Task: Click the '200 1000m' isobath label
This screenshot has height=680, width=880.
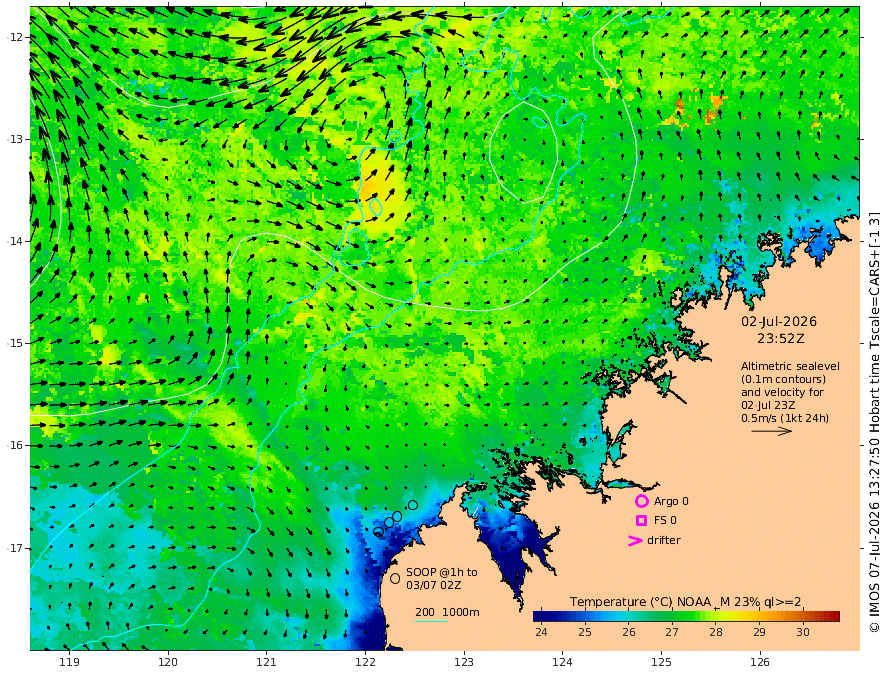Action: (x=447, y=612)
